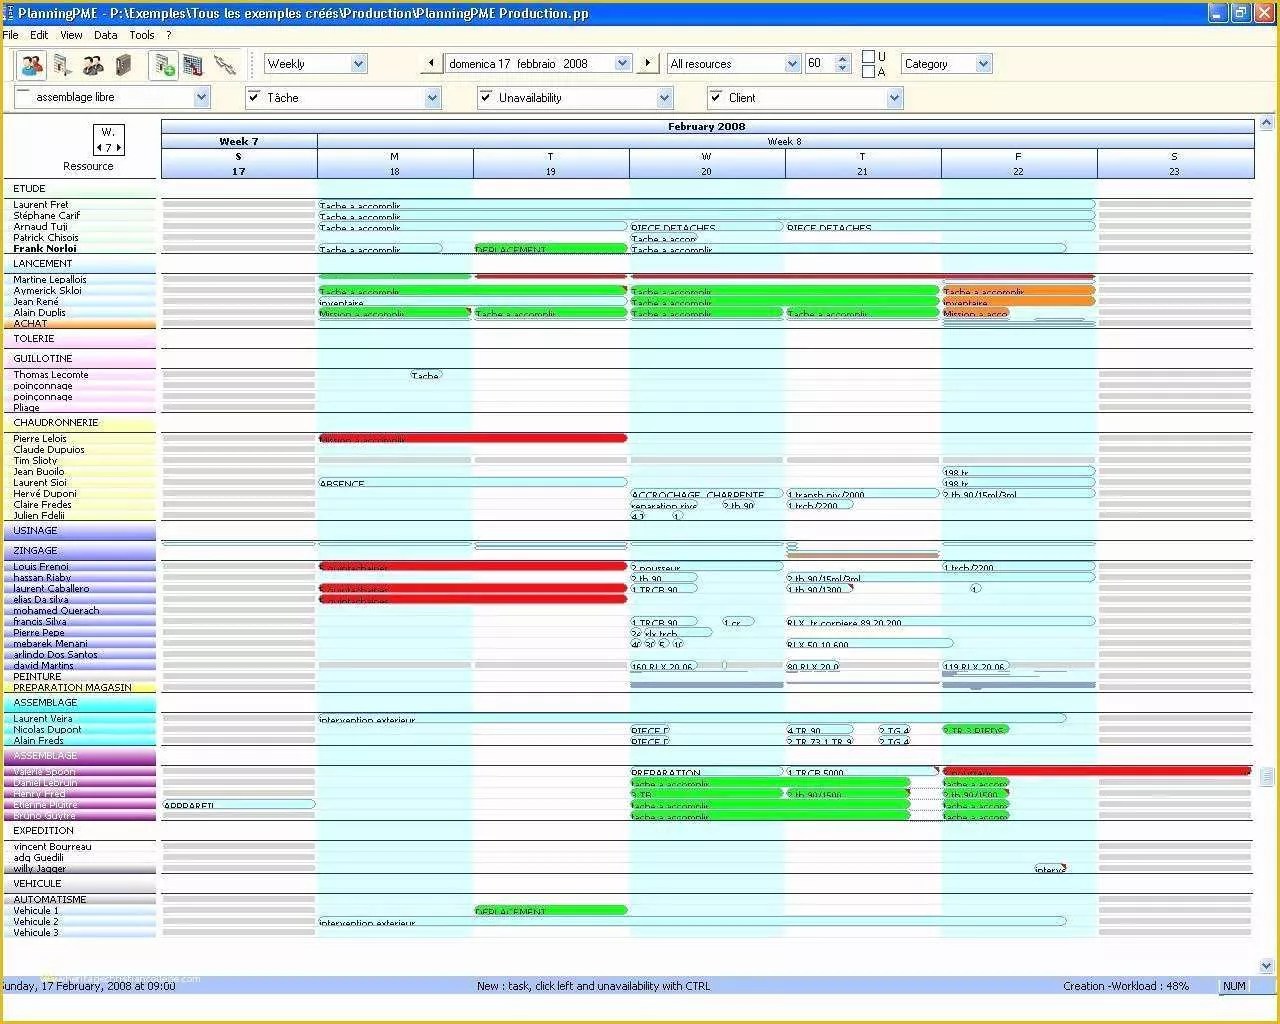Enable the U checkbox near the resources dropdown
The width and height of the screenshot is (1280, 1024).
866,58
